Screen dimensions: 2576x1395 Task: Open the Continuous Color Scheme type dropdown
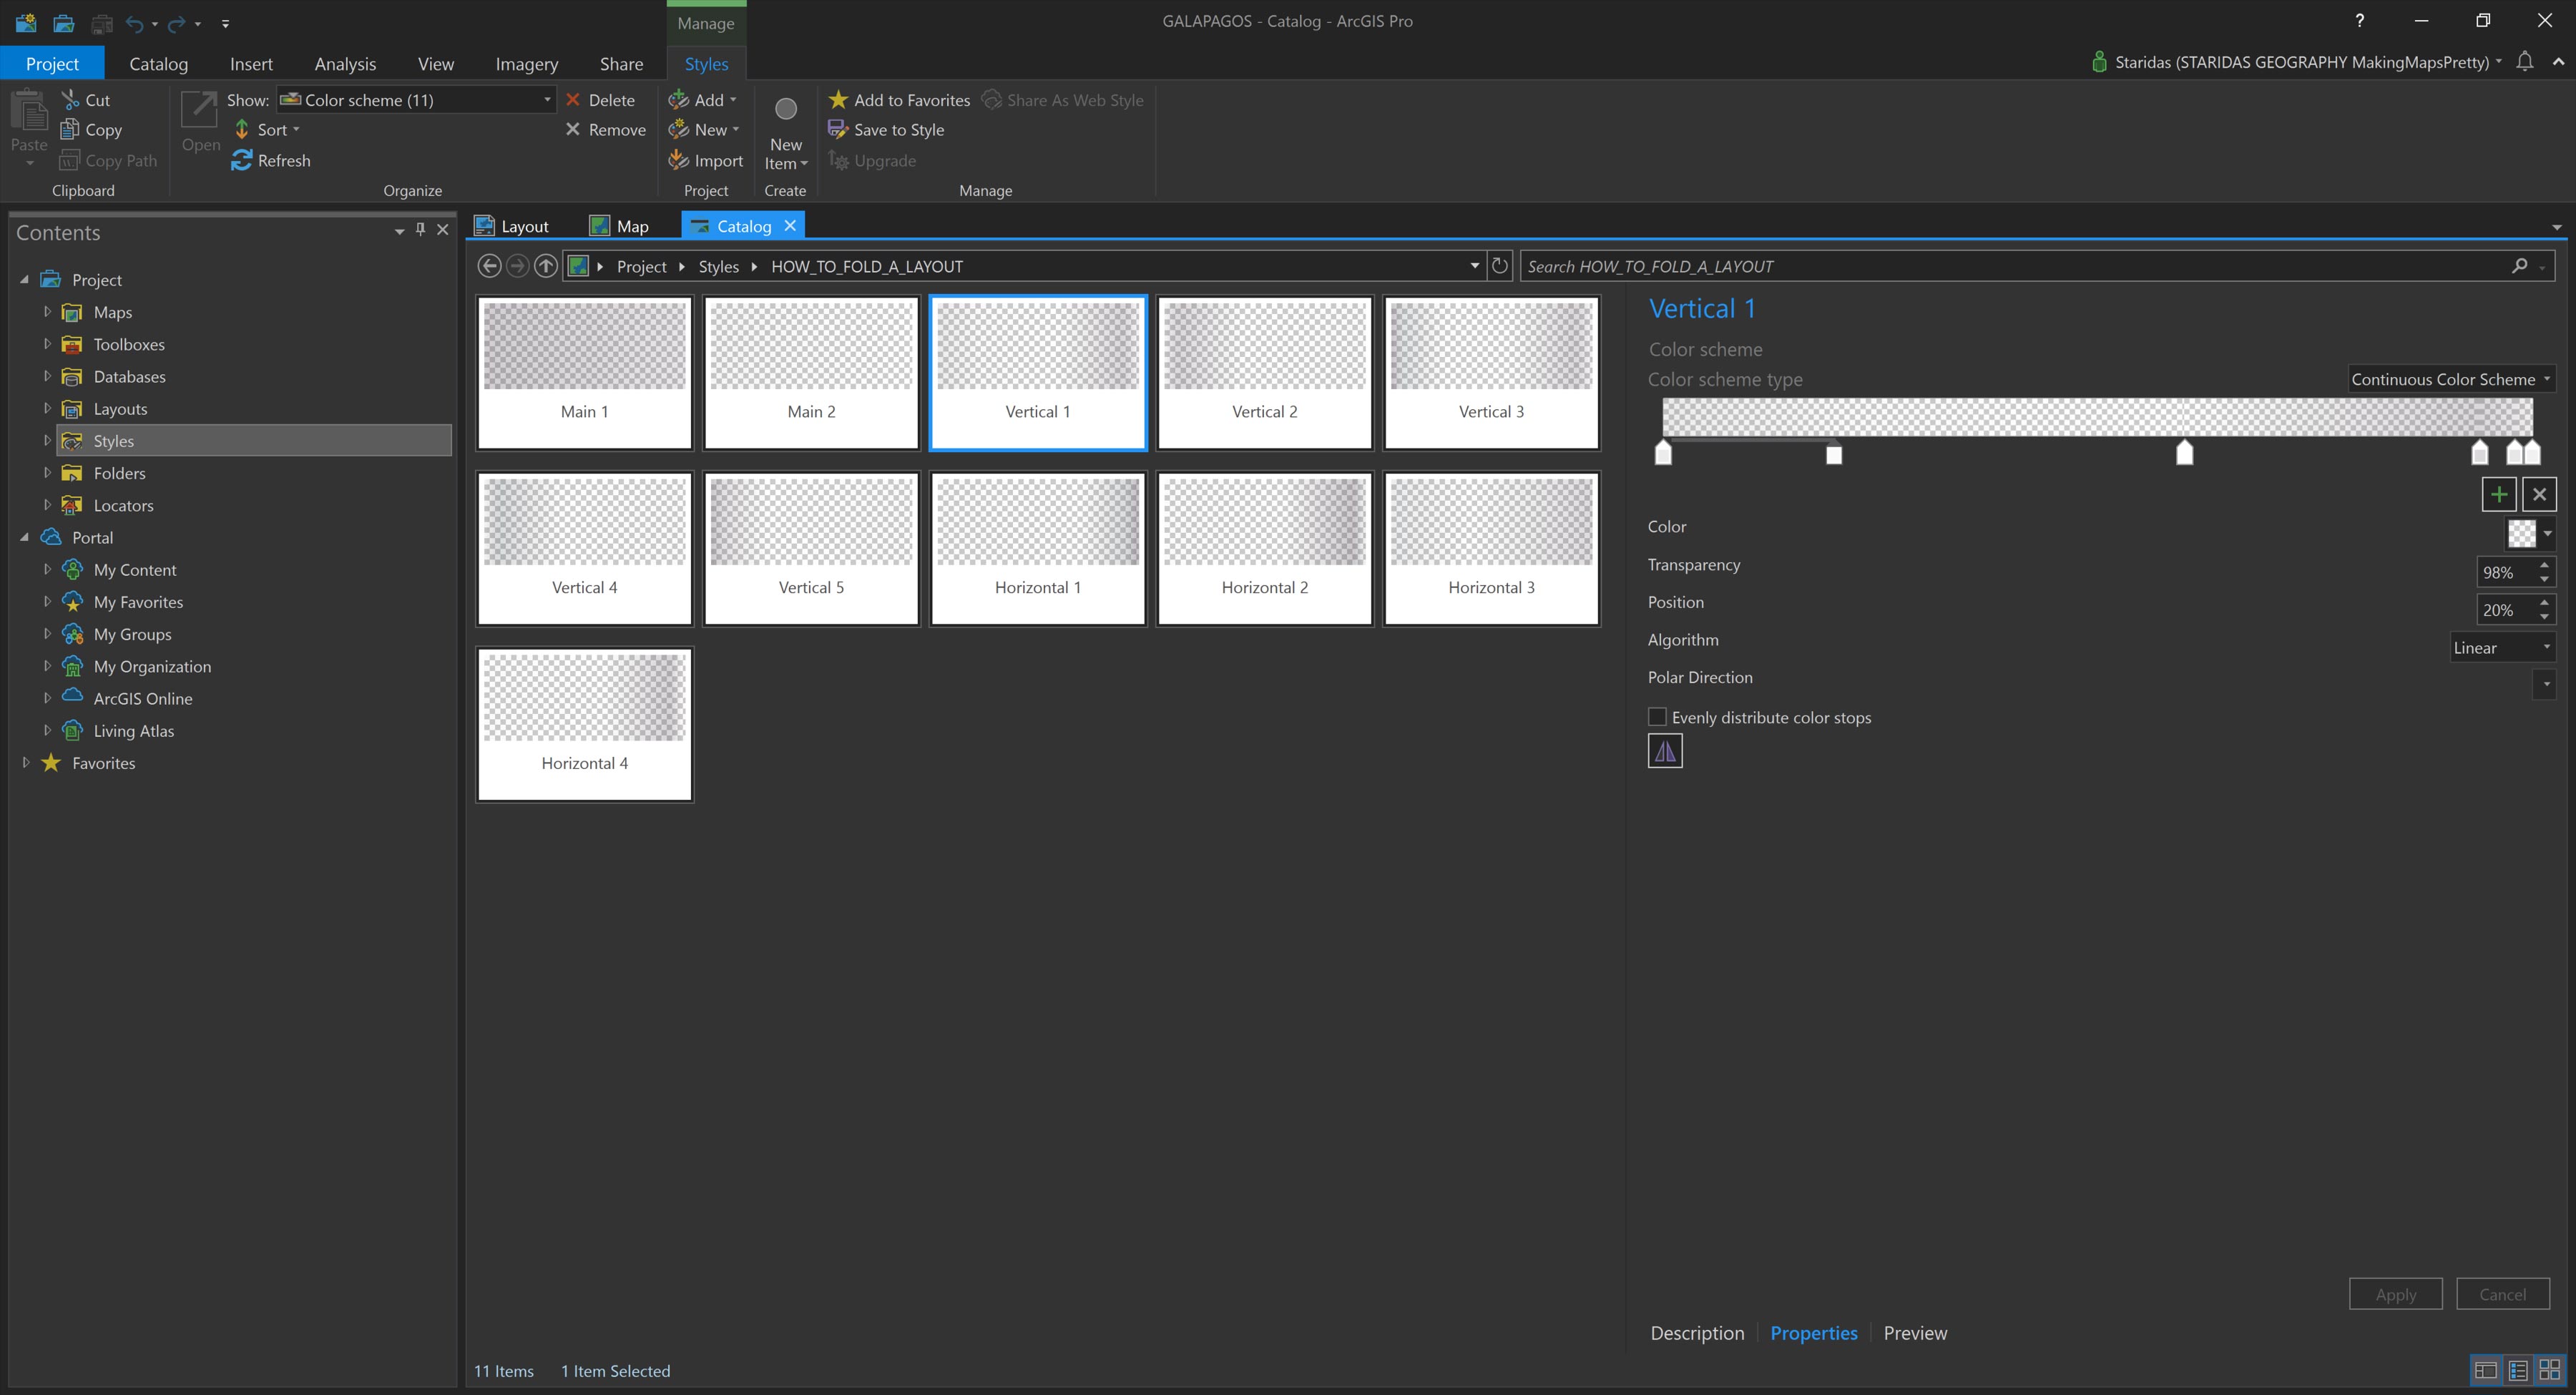(2450, 379)
